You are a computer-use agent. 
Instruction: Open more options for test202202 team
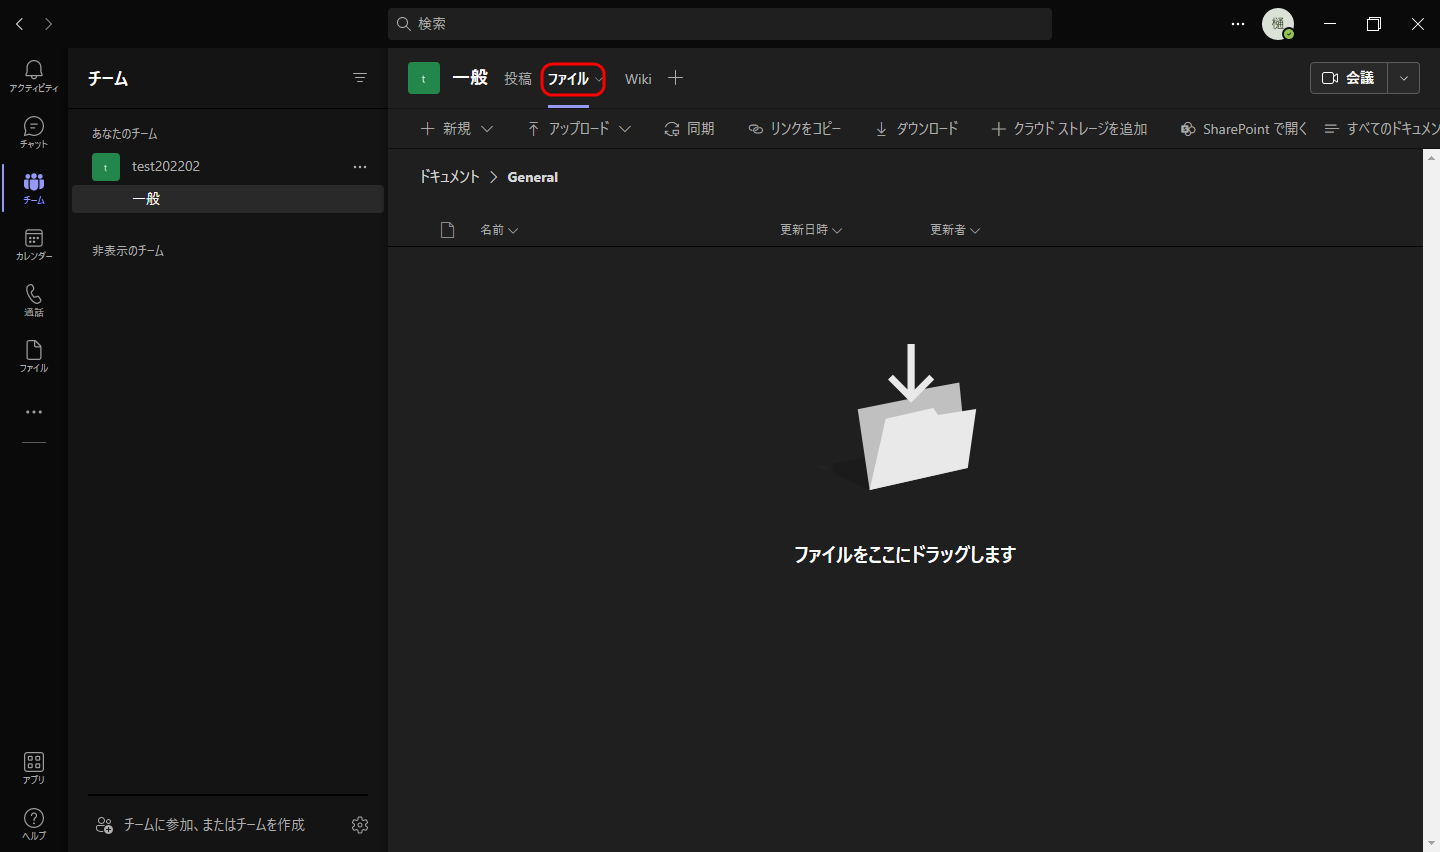[x=360, y=167]
